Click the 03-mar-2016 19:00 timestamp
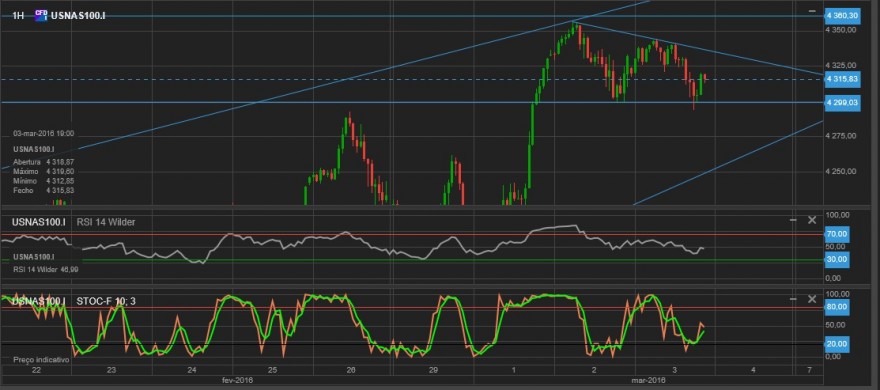The image size is (880, 390). tap(44, 134)
